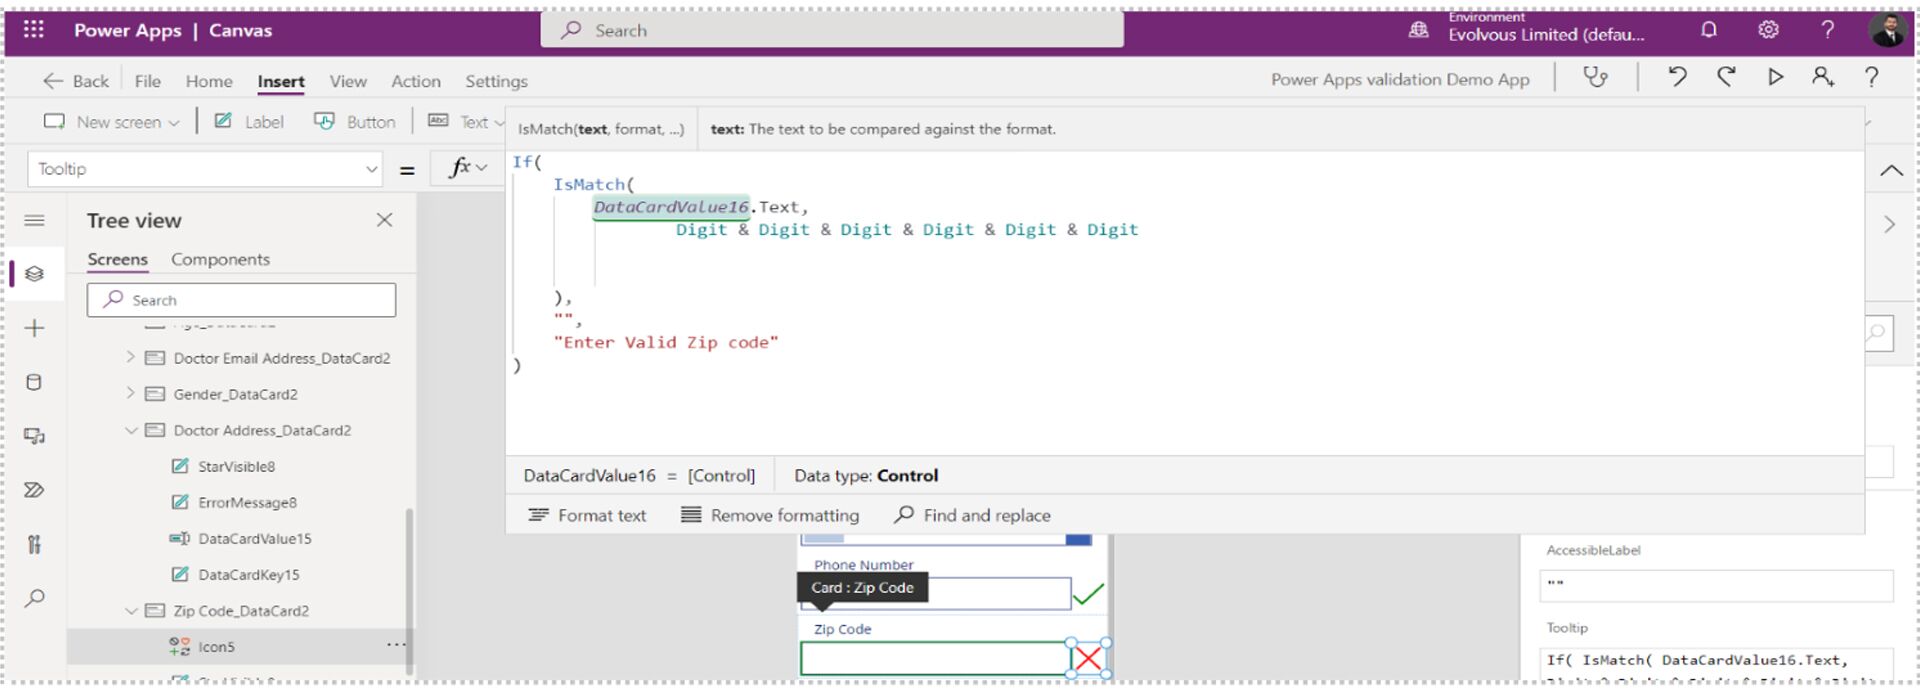Click the Insert plus icon in sidebar

[x=34, y=328]
